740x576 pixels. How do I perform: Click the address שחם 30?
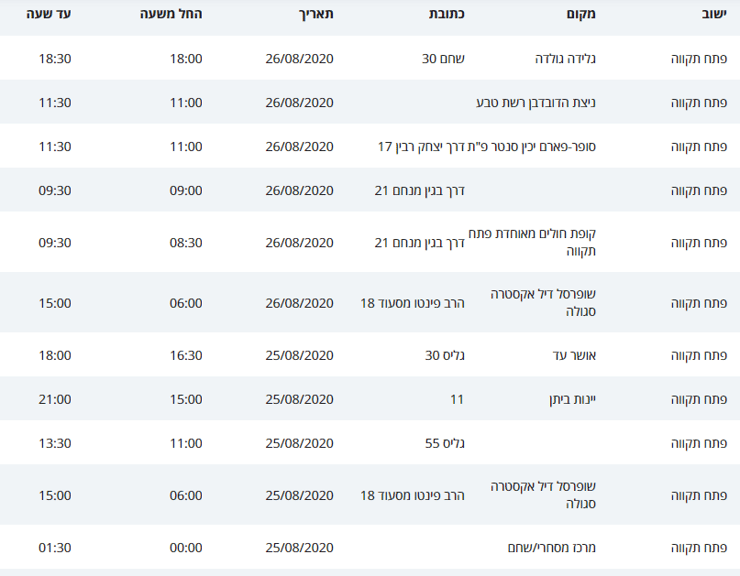point(439,59)
